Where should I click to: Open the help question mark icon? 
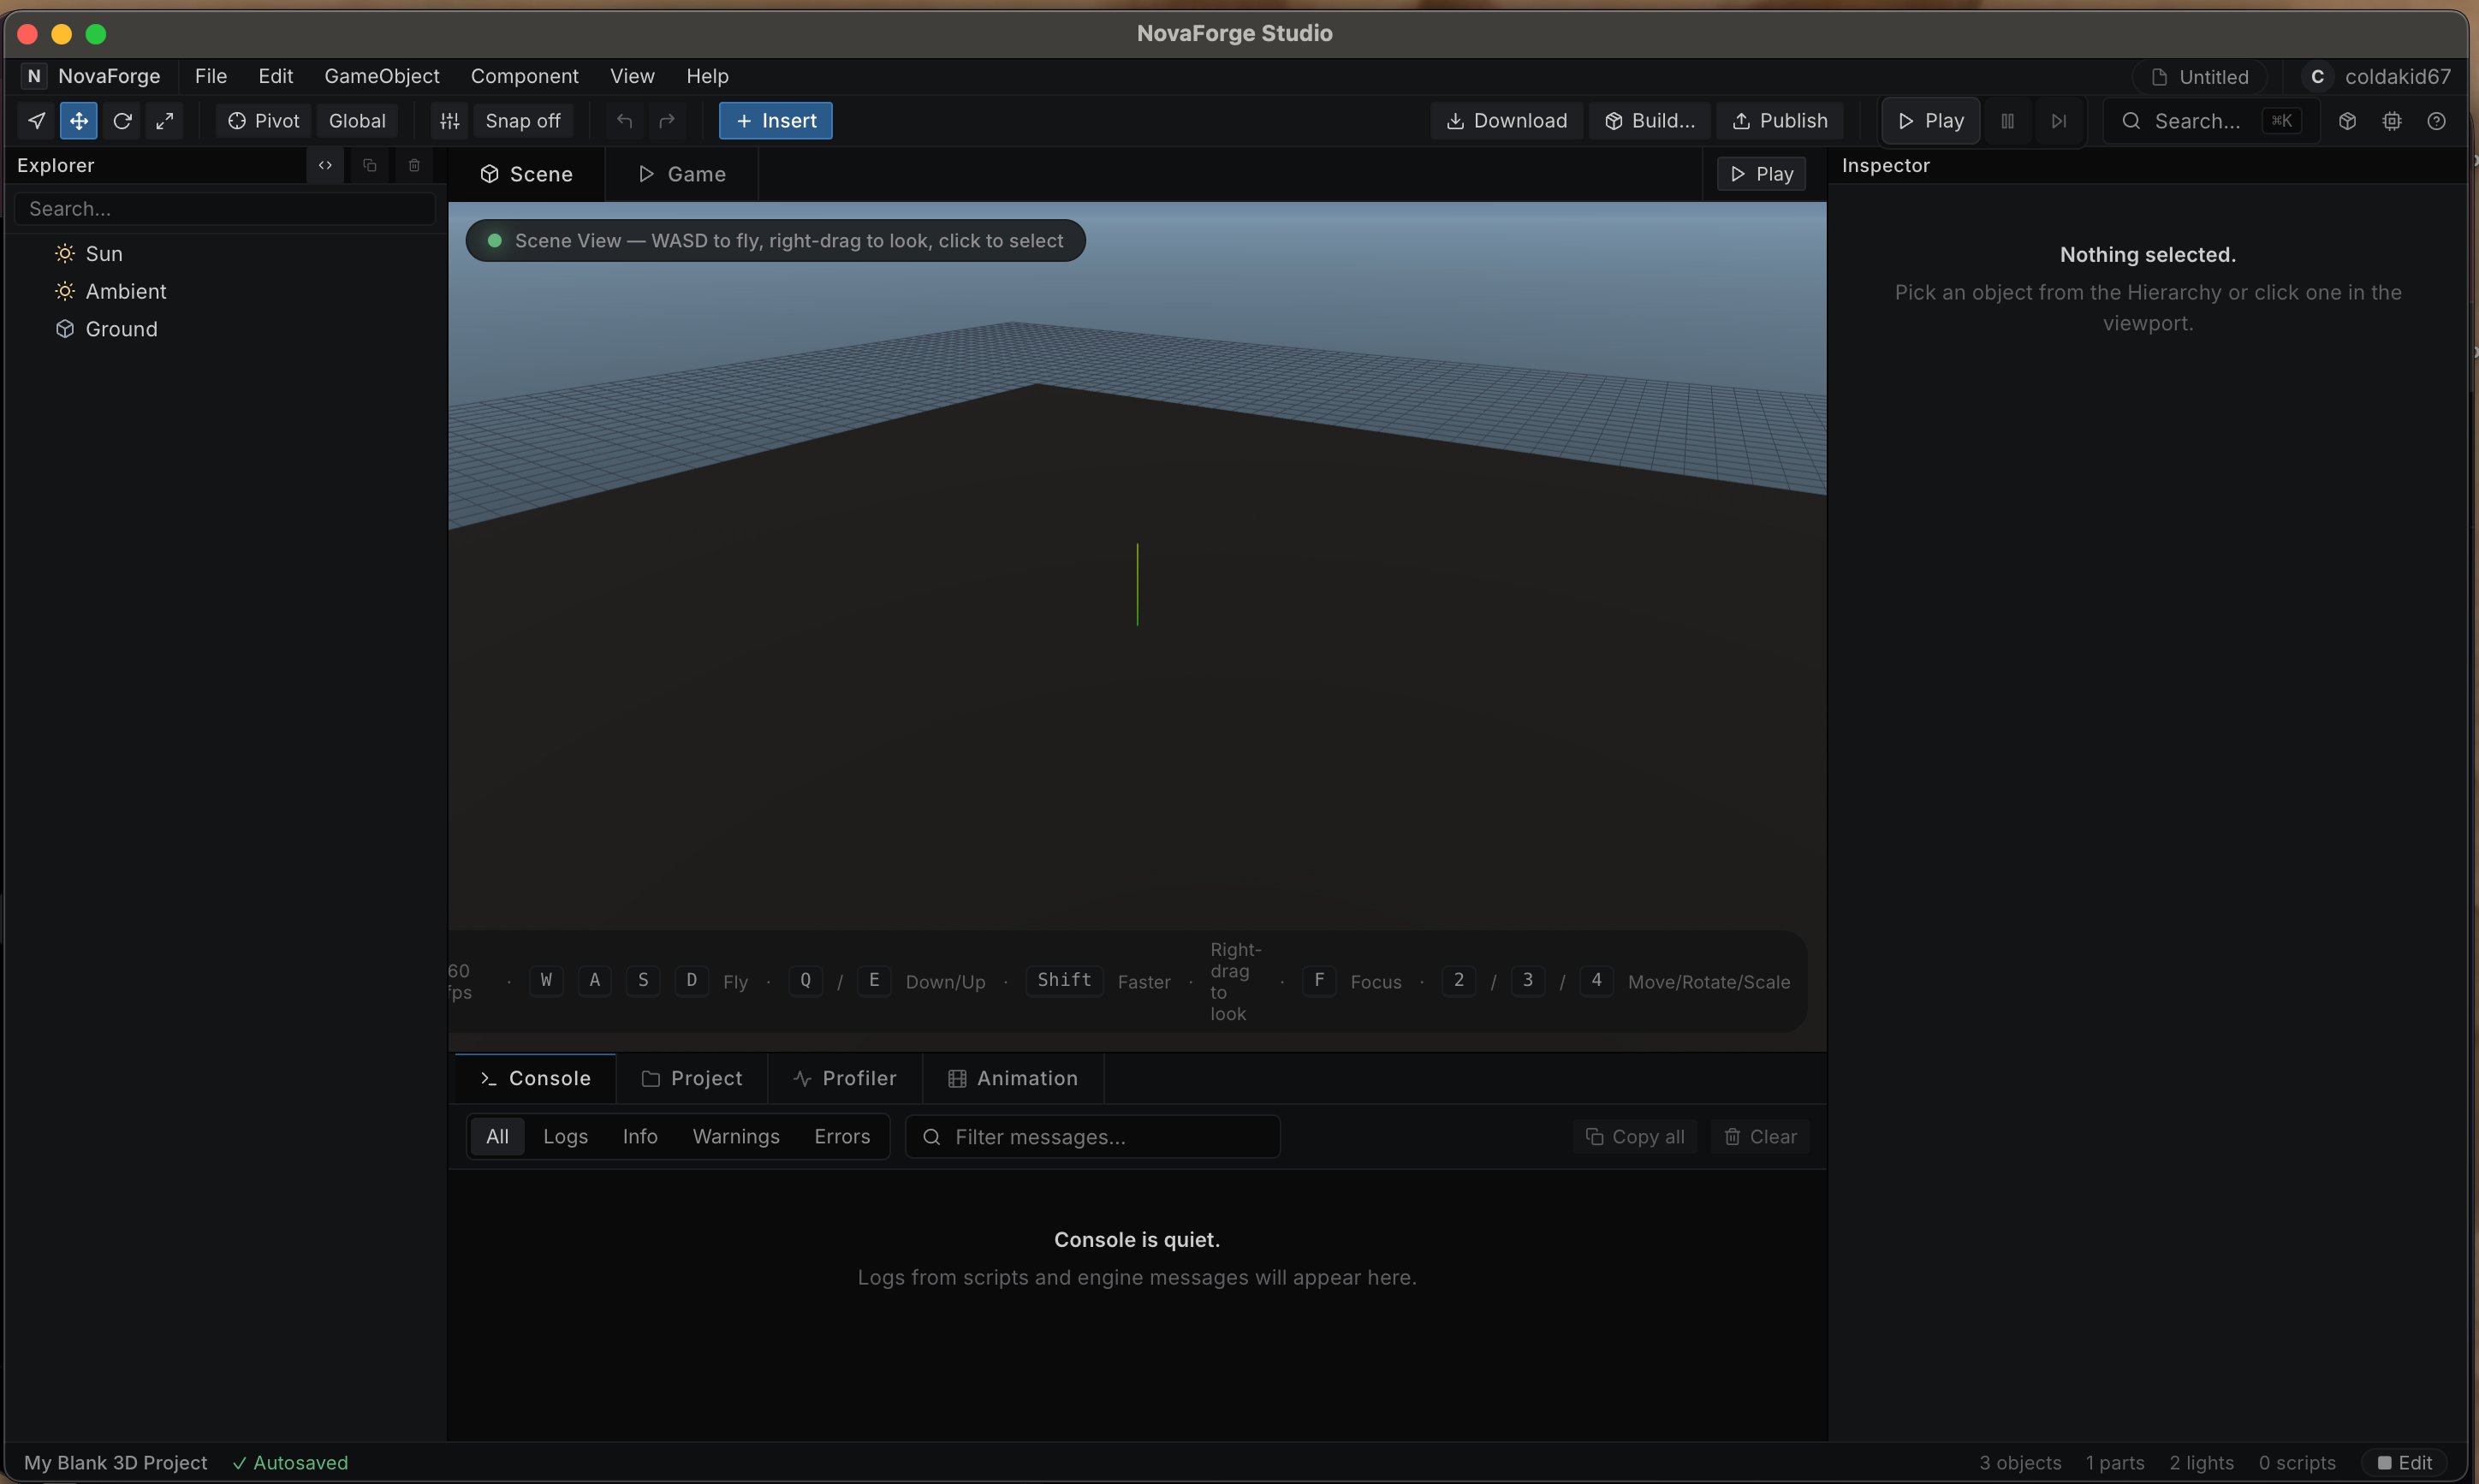click(2437, 121)
